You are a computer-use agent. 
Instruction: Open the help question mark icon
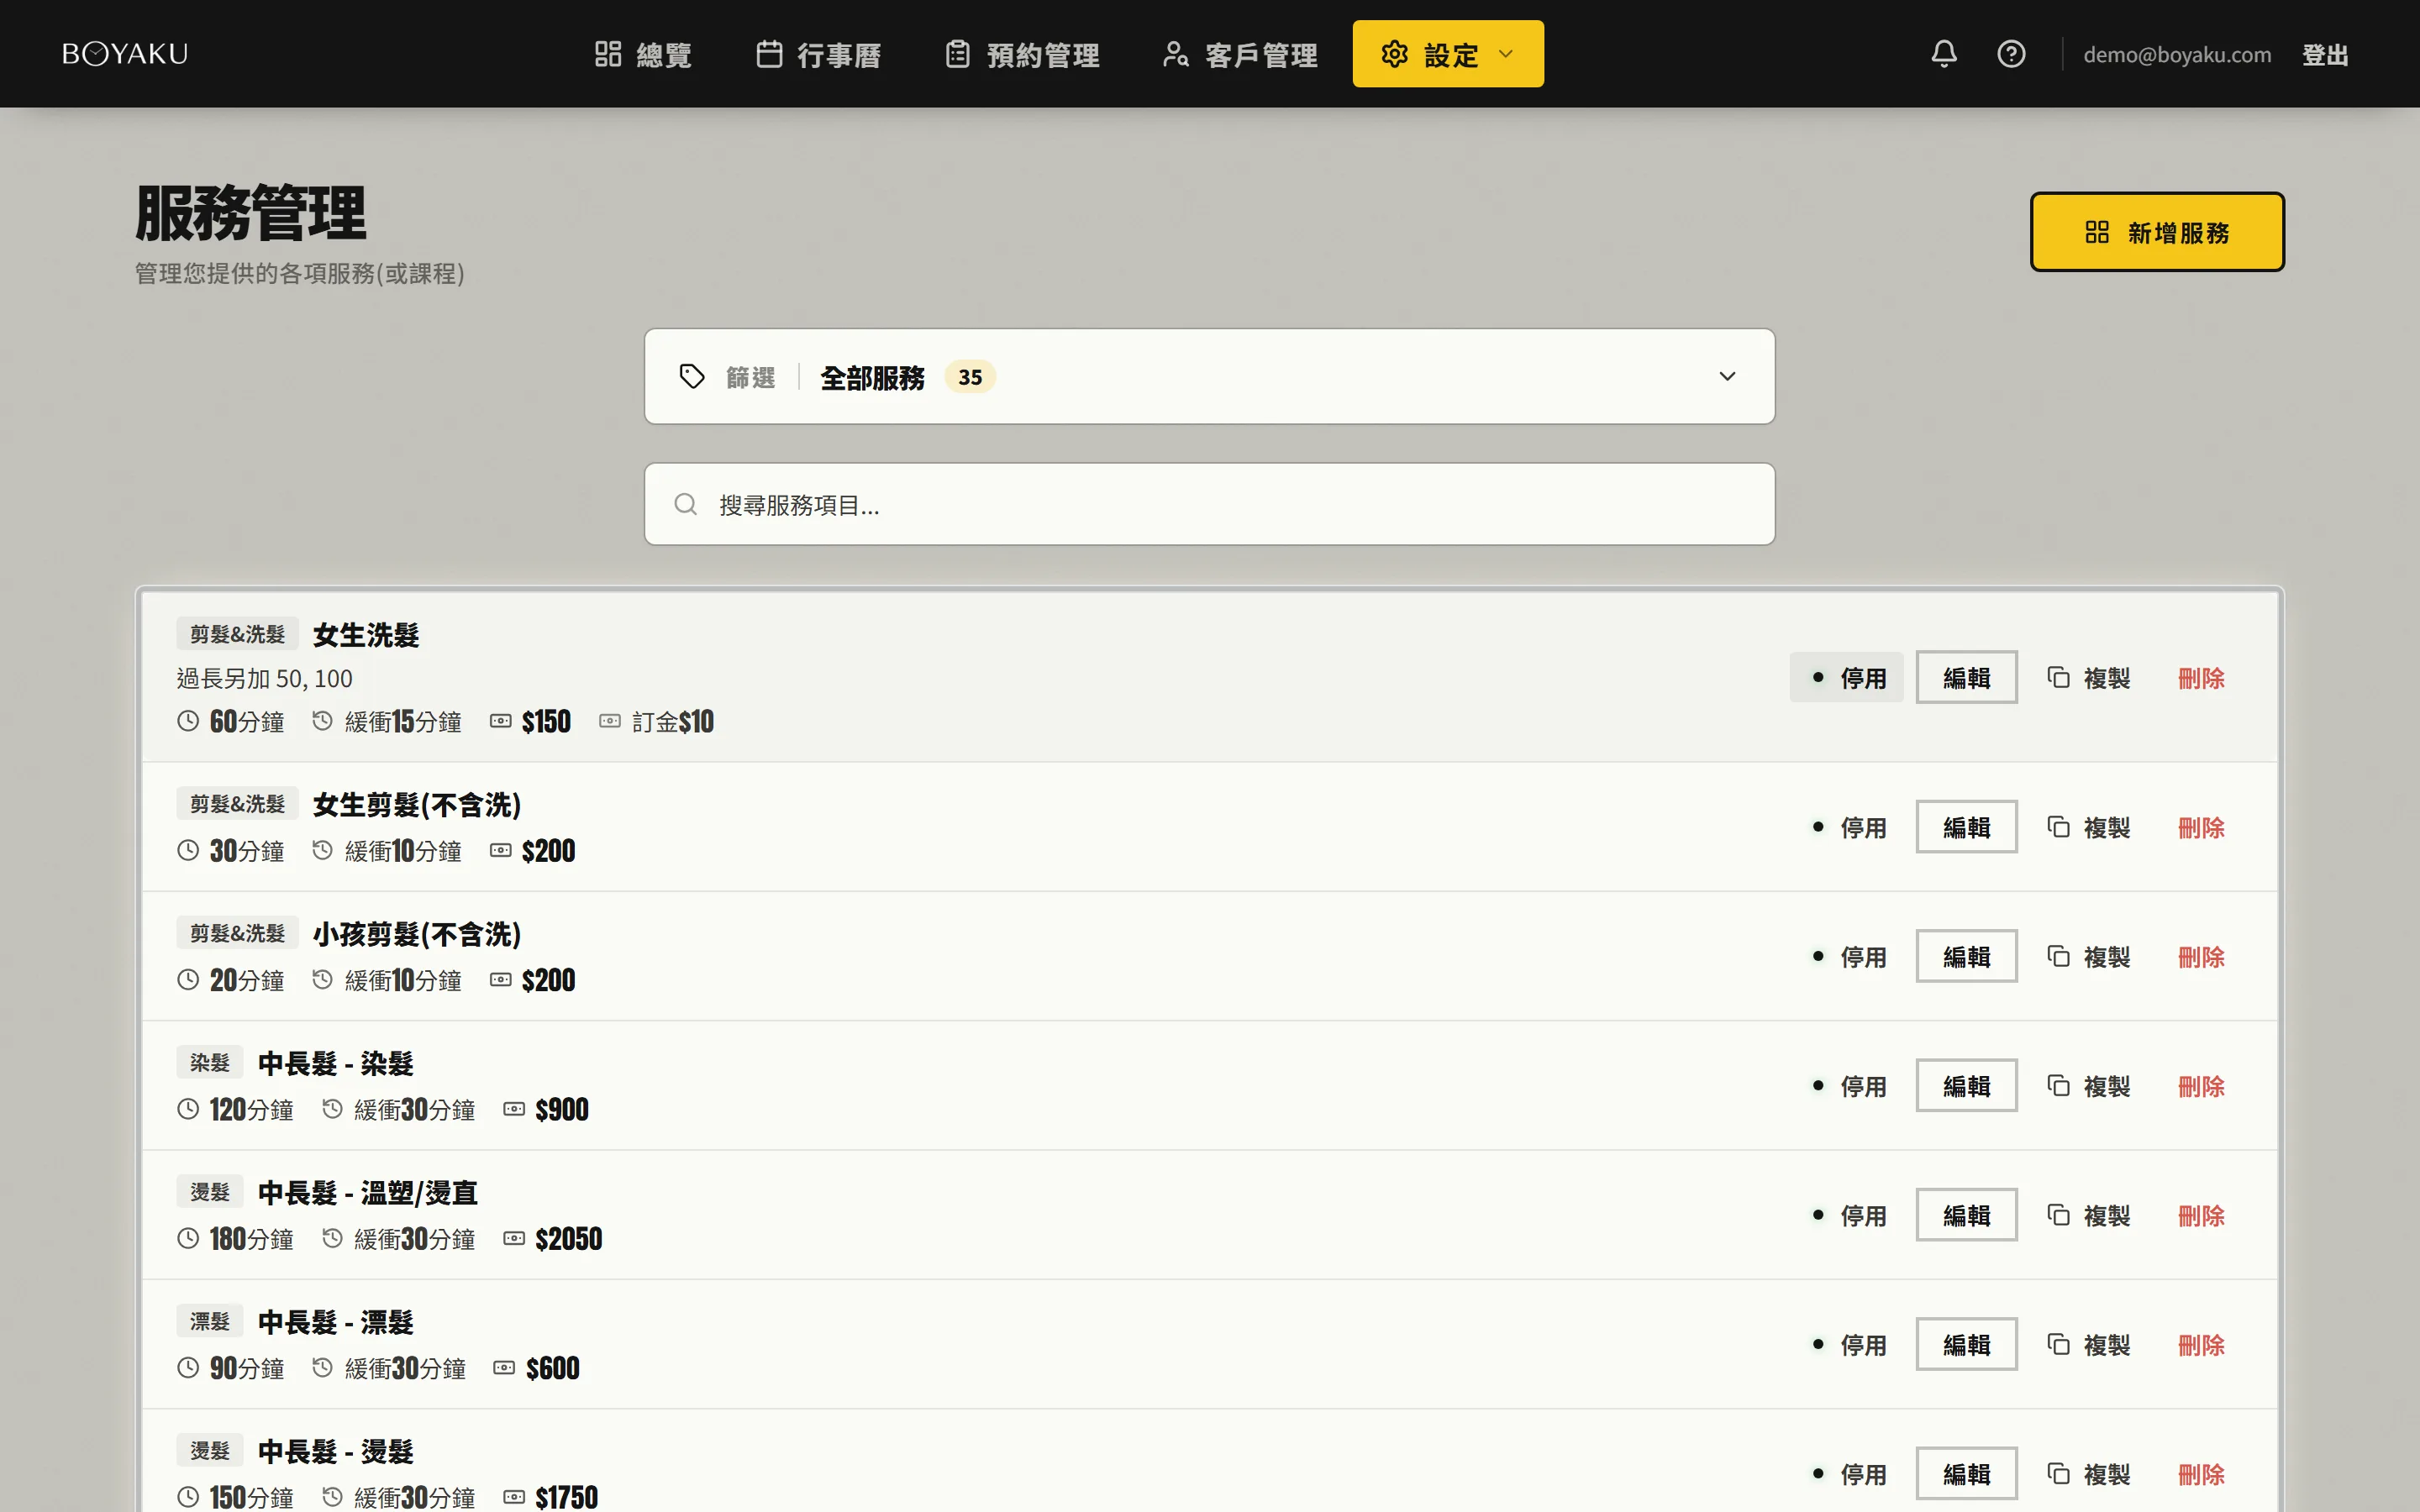[x=2011, y=54]
